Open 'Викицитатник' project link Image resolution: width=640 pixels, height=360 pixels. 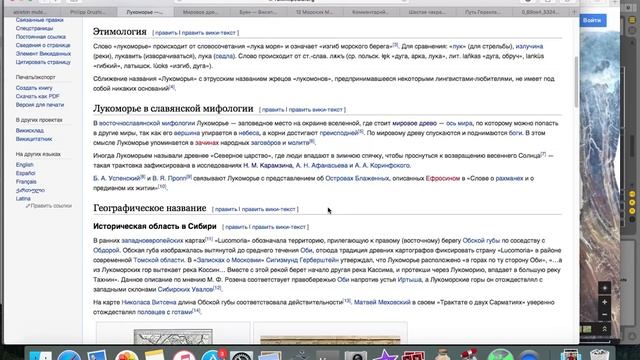[34, 139]
